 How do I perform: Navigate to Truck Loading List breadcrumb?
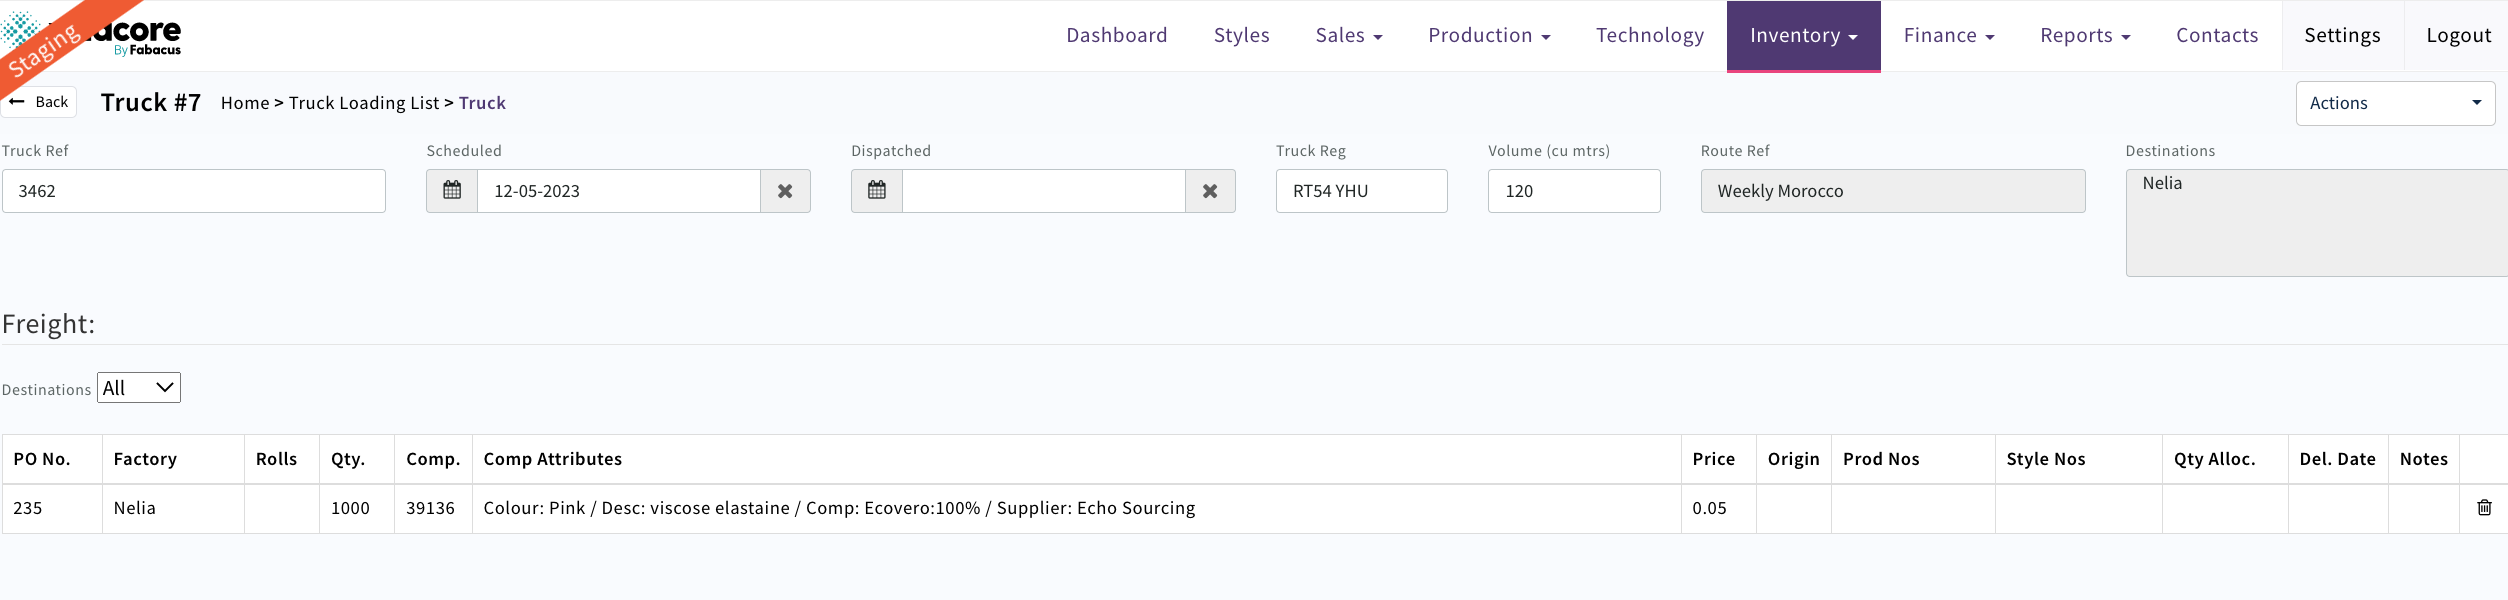(x=364, y=103)
